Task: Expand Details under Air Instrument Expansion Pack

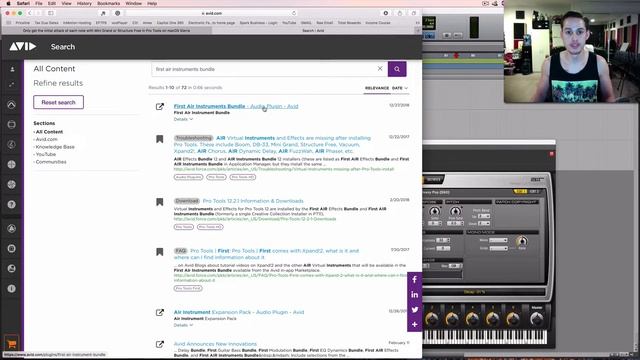Action: [x=183, y=325]
